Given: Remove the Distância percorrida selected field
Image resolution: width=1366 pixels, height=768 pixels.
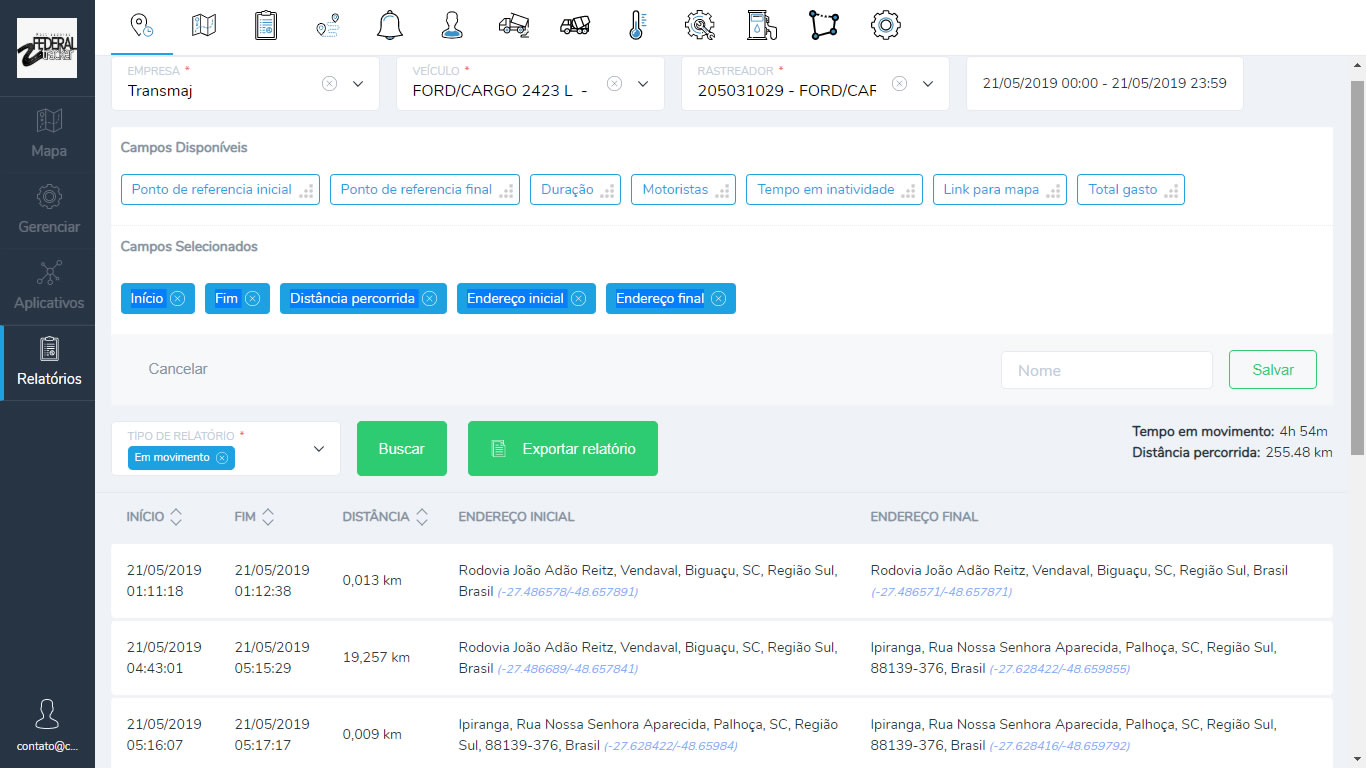Looking at the screenshot, I should pyautogui.click(x=429, y=298).
